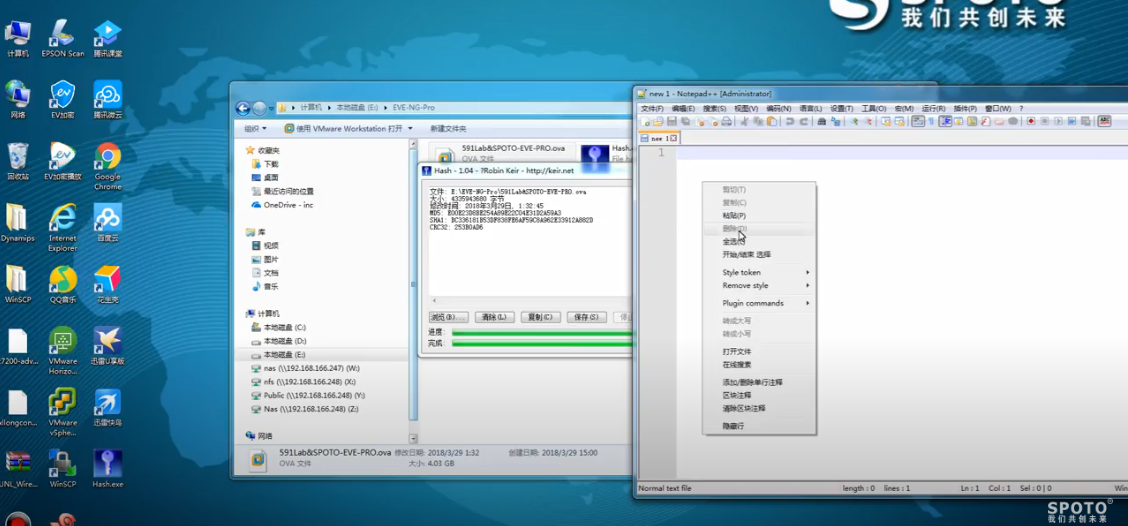Image resolution: width=1128 pixels, height=526 pixels.
Task: Click 浏览(B) button in Hash window
Action: coord(449,317)
